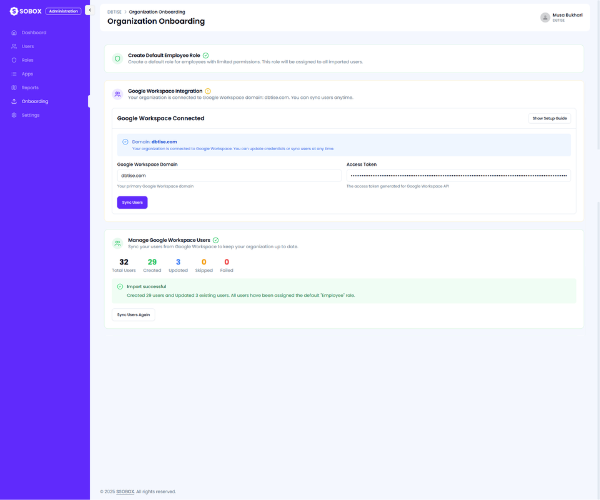Click the Onboarding upload icon in sidebar

[14, 101]
